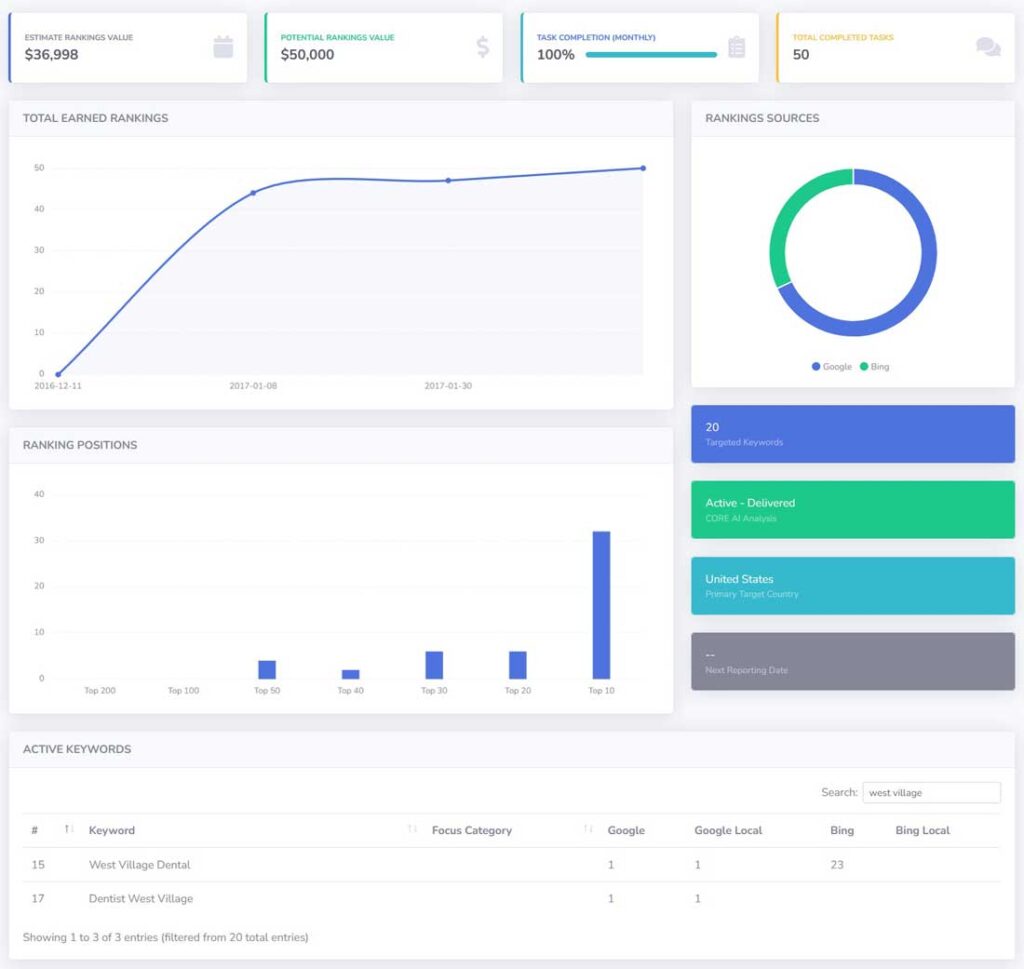
Task: Click the United States target country tile
Action: tap(852, 586)
